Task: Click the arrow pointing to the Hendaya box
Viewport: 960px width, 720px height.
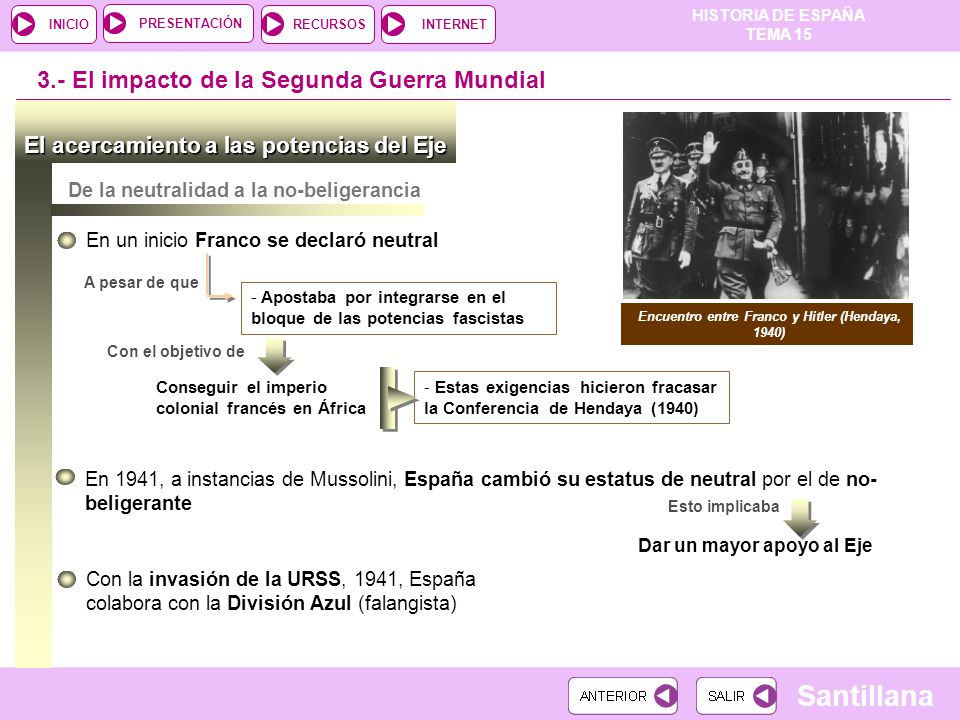Action: 397,400
